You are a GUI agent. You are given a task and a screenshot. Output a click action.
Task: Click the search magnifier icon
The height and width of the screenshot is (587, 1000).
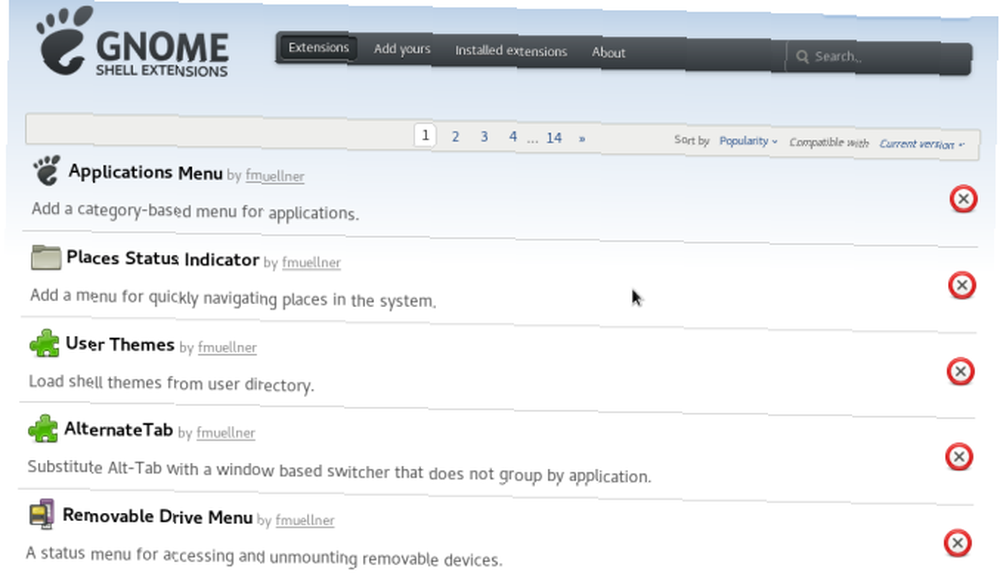[802, 57]
